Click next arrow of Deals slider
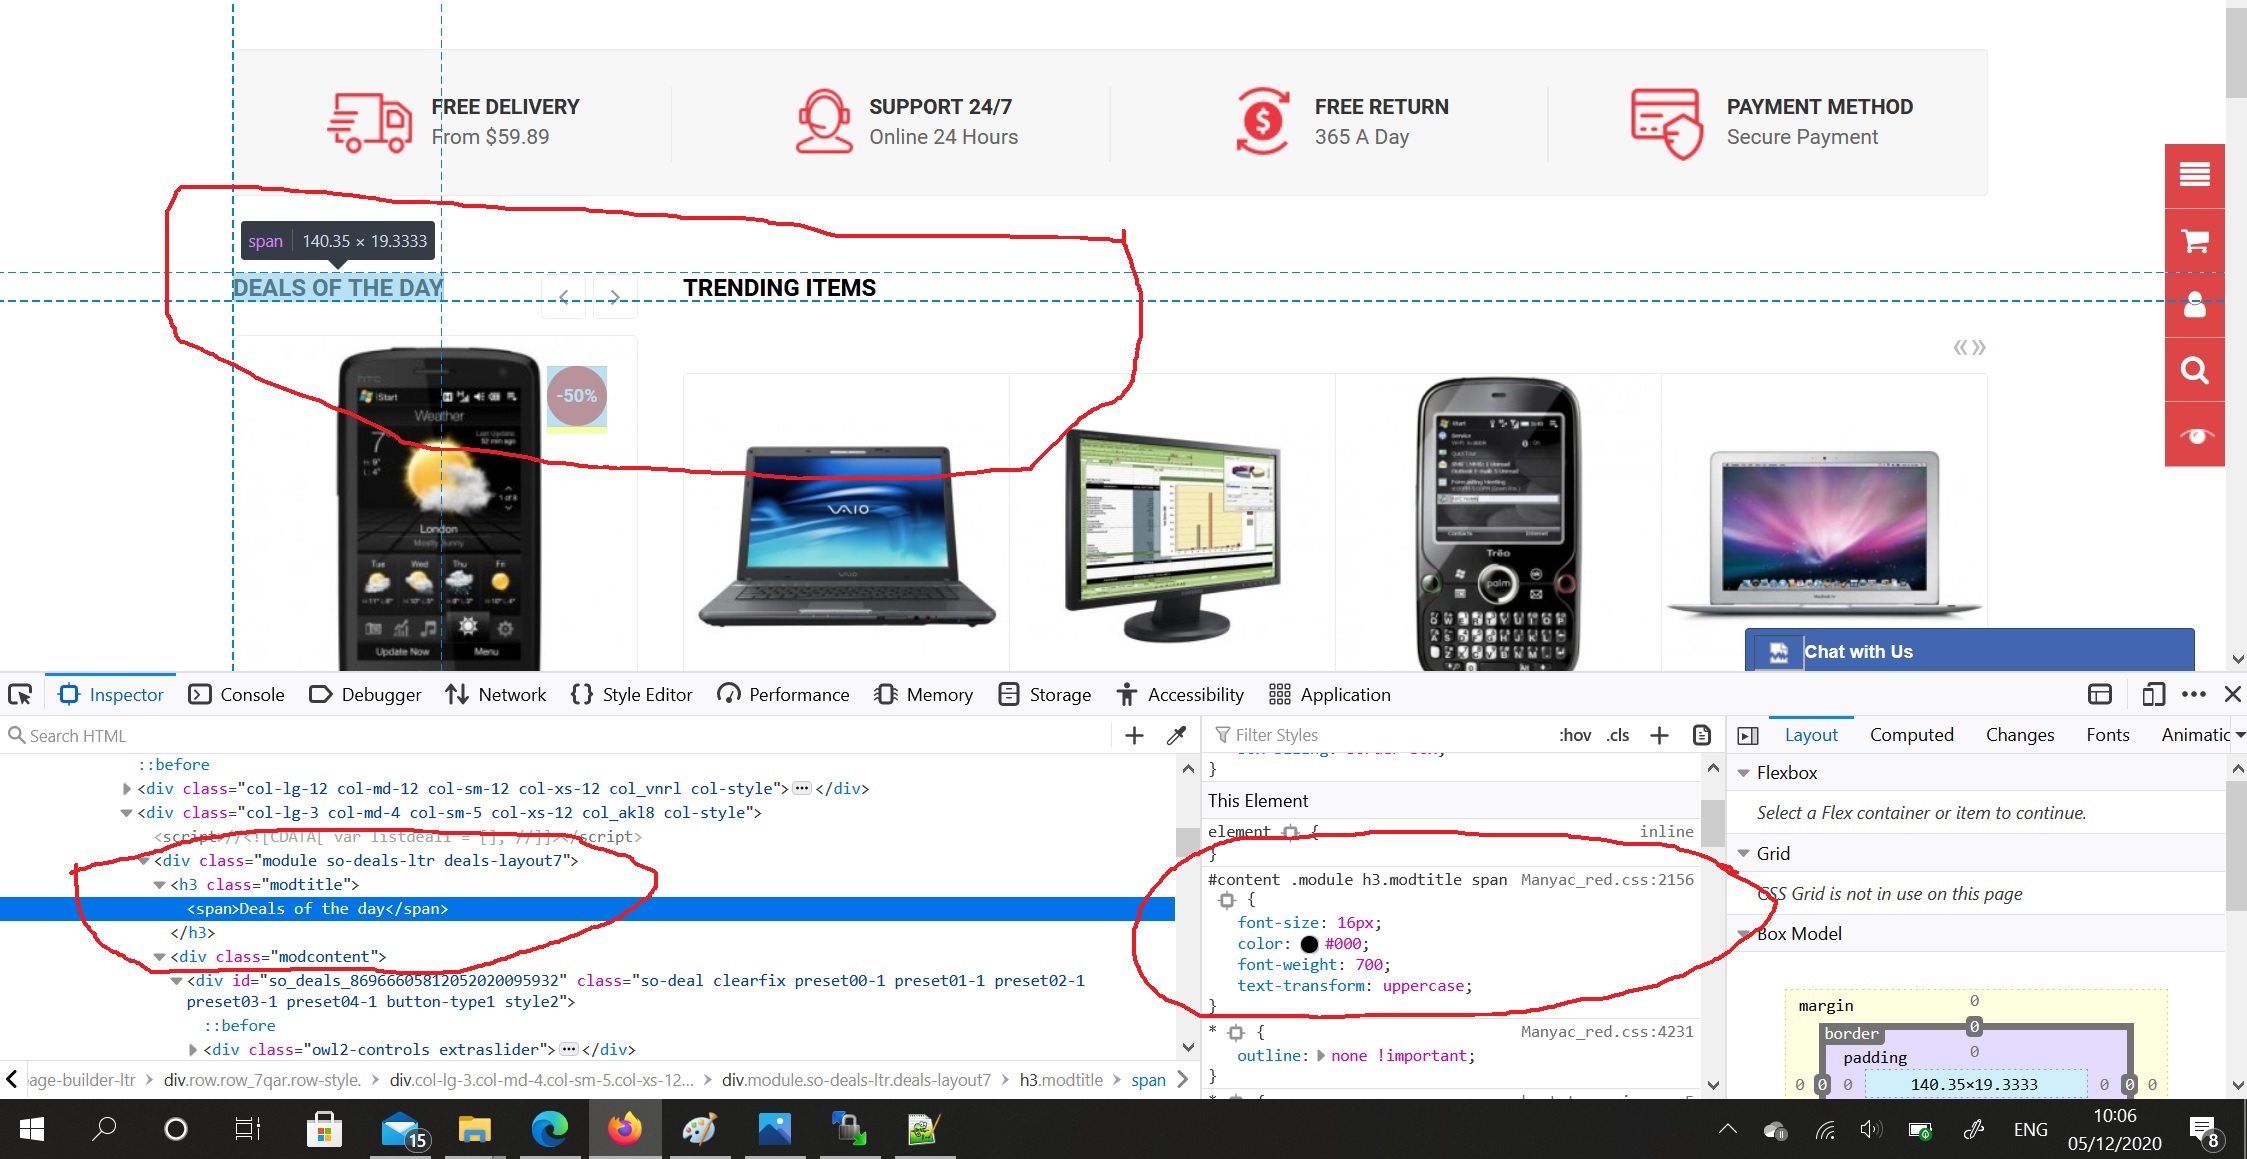 pos(615,297)
